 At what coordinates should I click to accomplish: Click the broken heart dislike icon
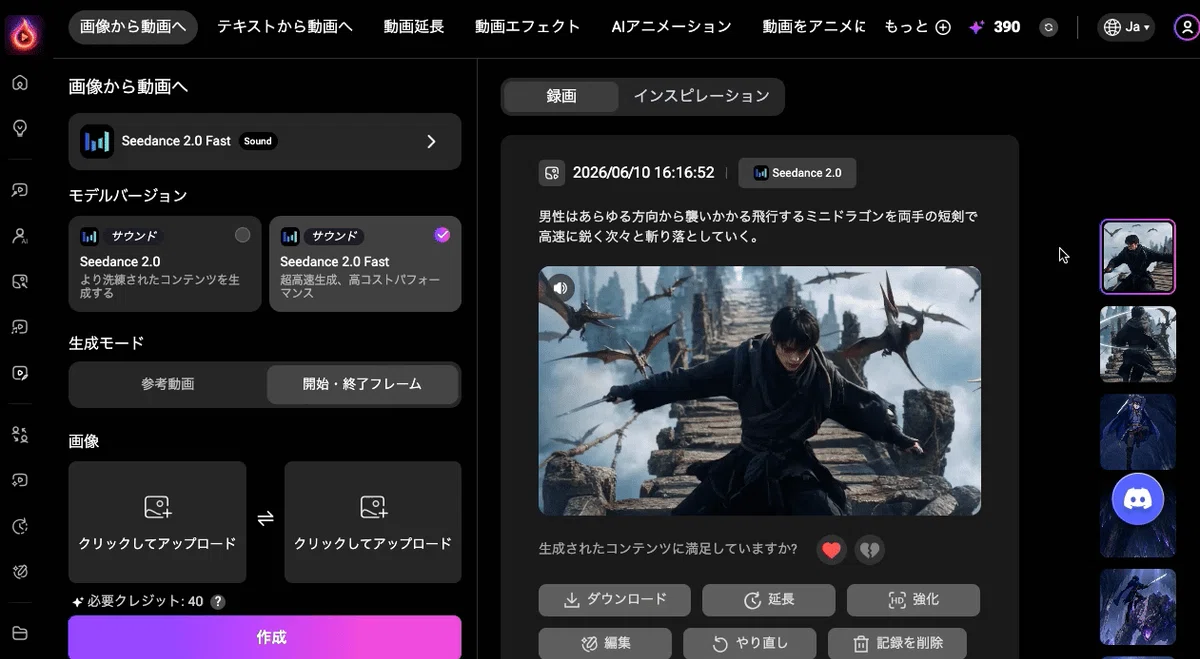coord(870,549)
